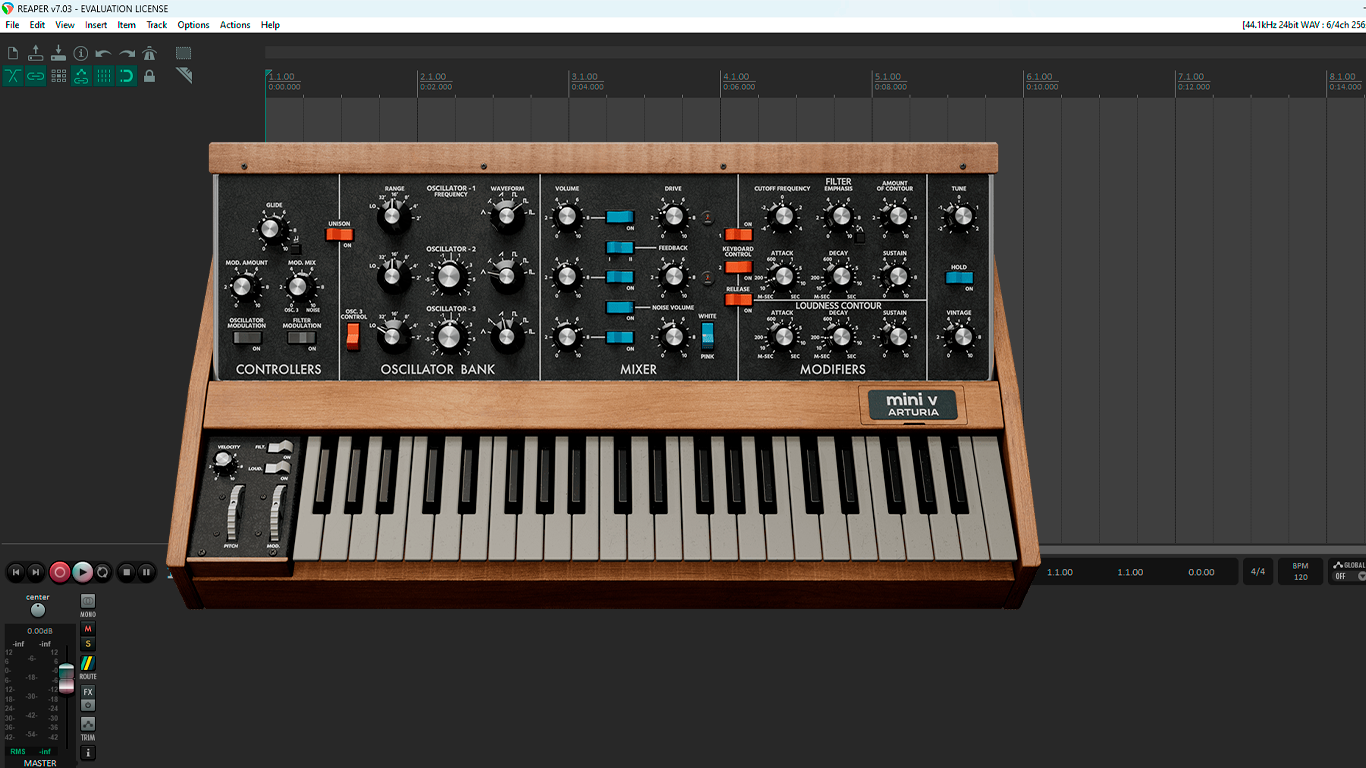Image resolution: width=1366 pixels, height=768 pixels.
Task: Click the 4.1.00 ruler marker
Action: click(x=736, y=77)
